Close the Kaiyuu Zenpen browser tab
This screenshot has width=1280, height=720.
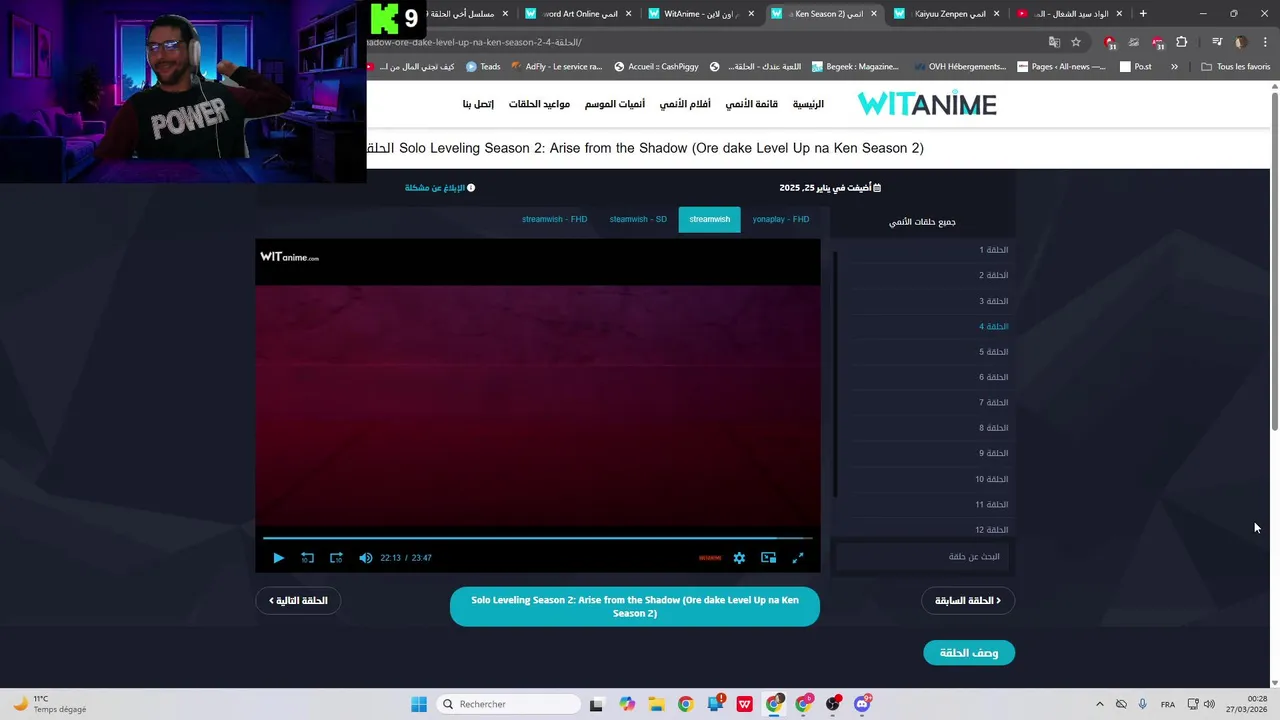click(x=998, y=14)
